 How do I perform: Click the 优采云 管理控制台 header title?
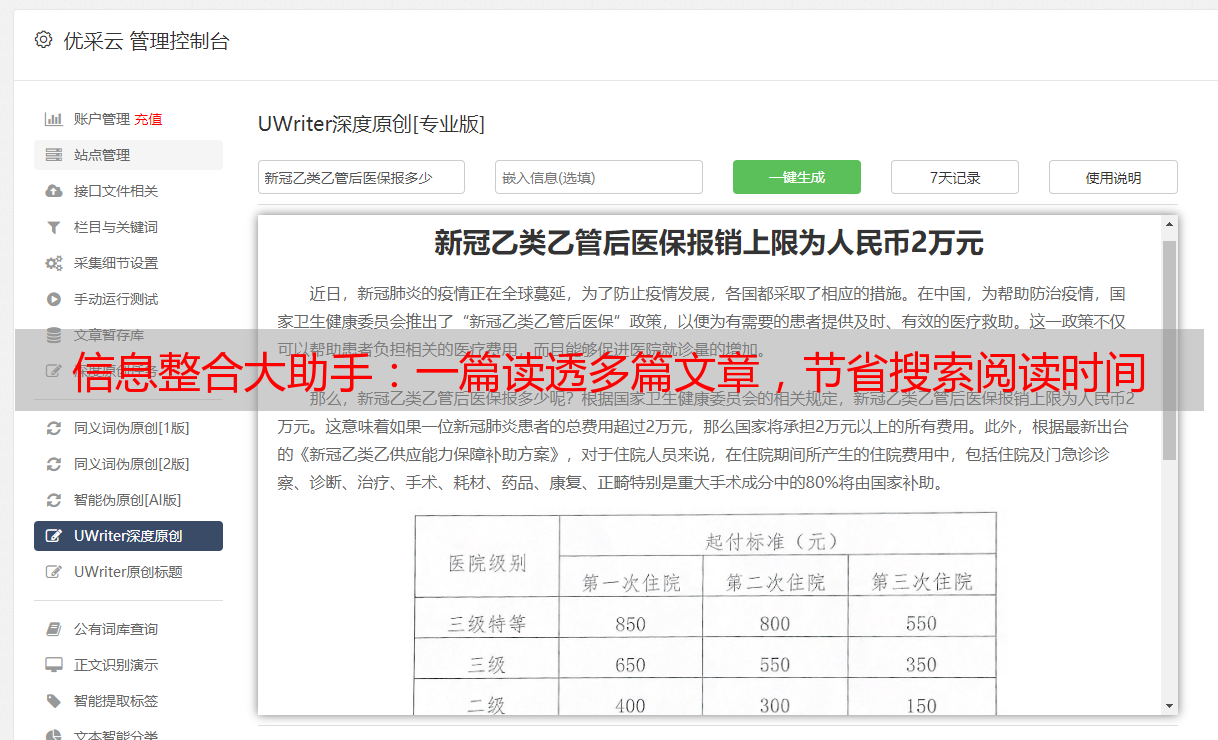tap(146, 41)
